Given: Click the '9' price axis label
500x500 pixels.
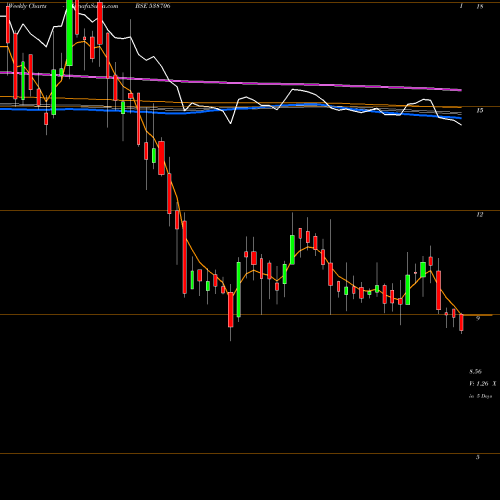Looking at the screenshot, I should tap(478, 319).
